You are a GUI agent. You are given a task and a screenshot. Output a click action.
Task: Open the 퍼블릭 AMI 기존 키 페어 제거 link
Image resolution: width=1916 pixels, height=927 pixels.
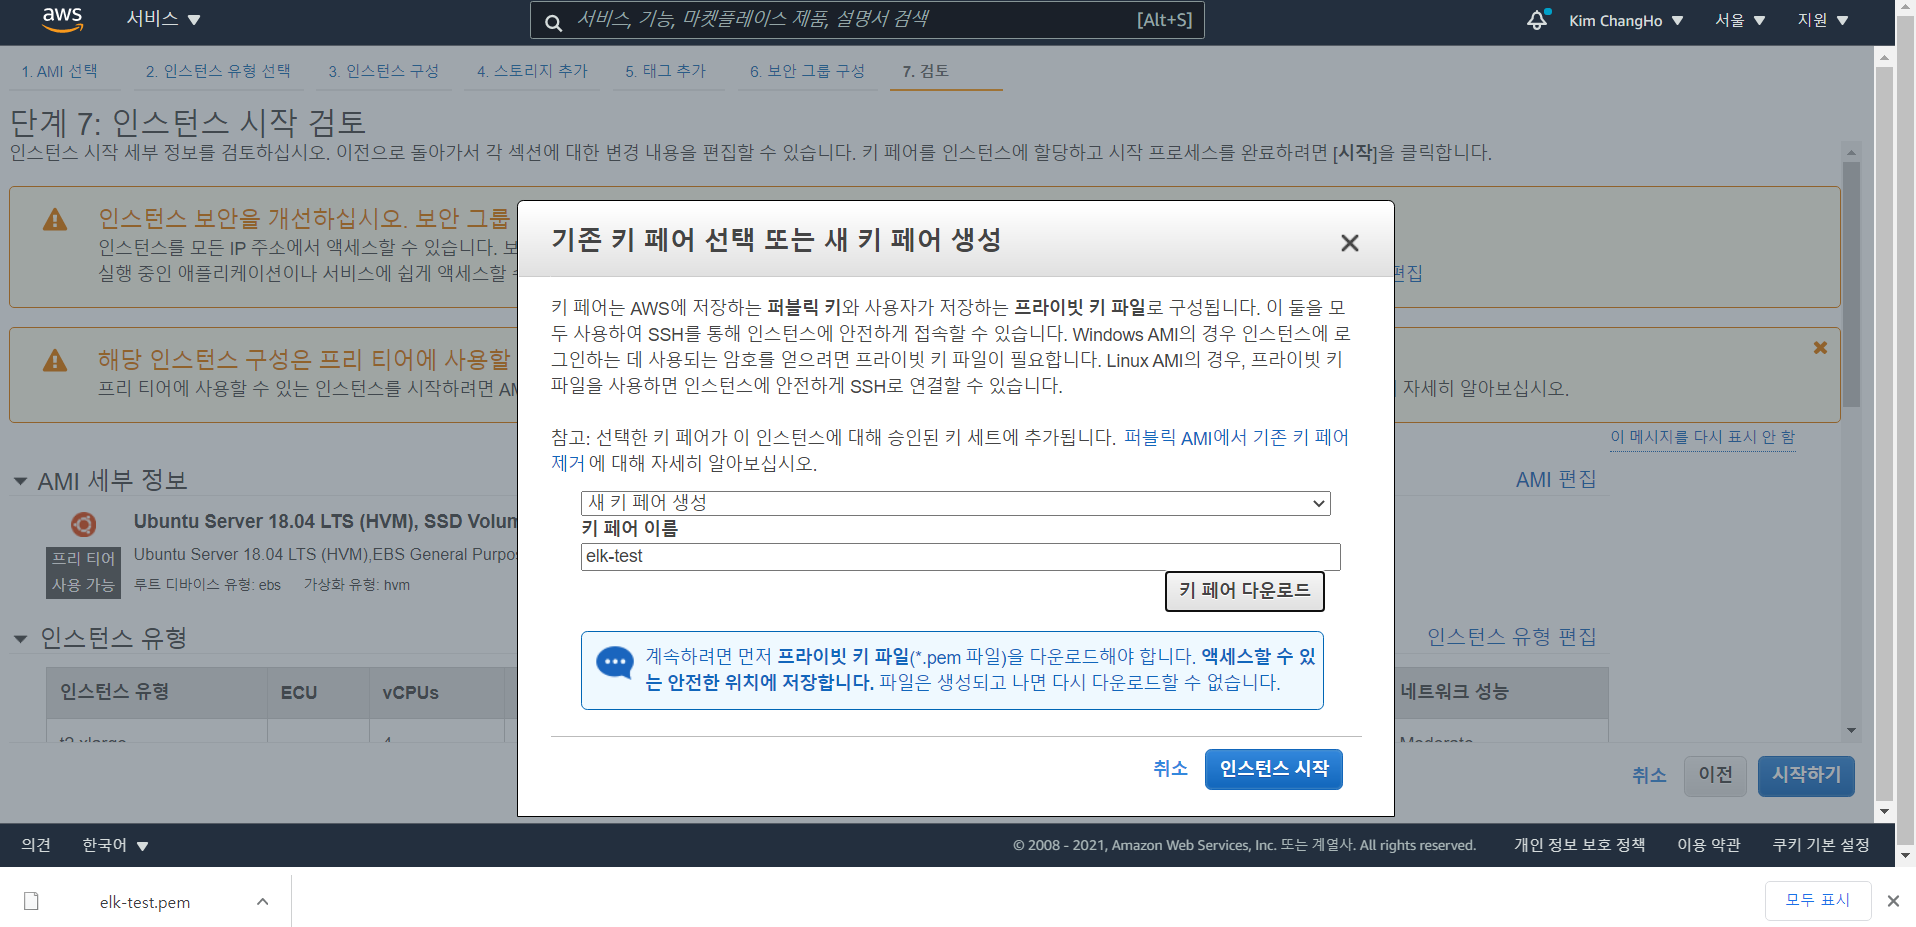1236,438
